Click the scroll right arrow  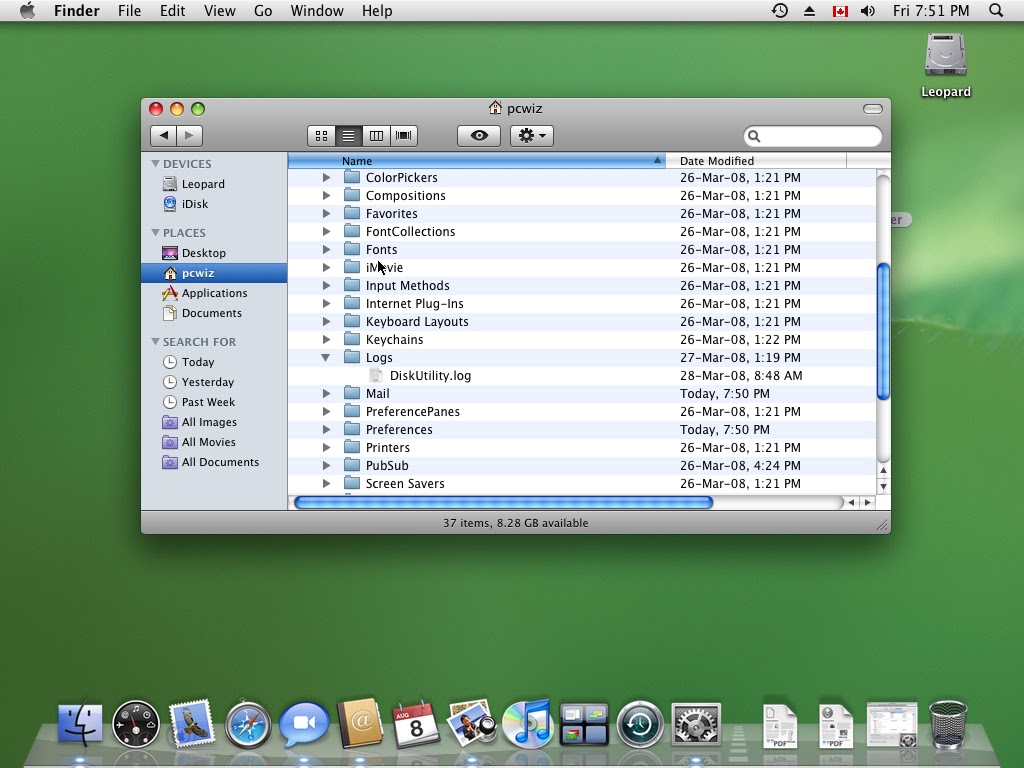[x=867, y=502]
